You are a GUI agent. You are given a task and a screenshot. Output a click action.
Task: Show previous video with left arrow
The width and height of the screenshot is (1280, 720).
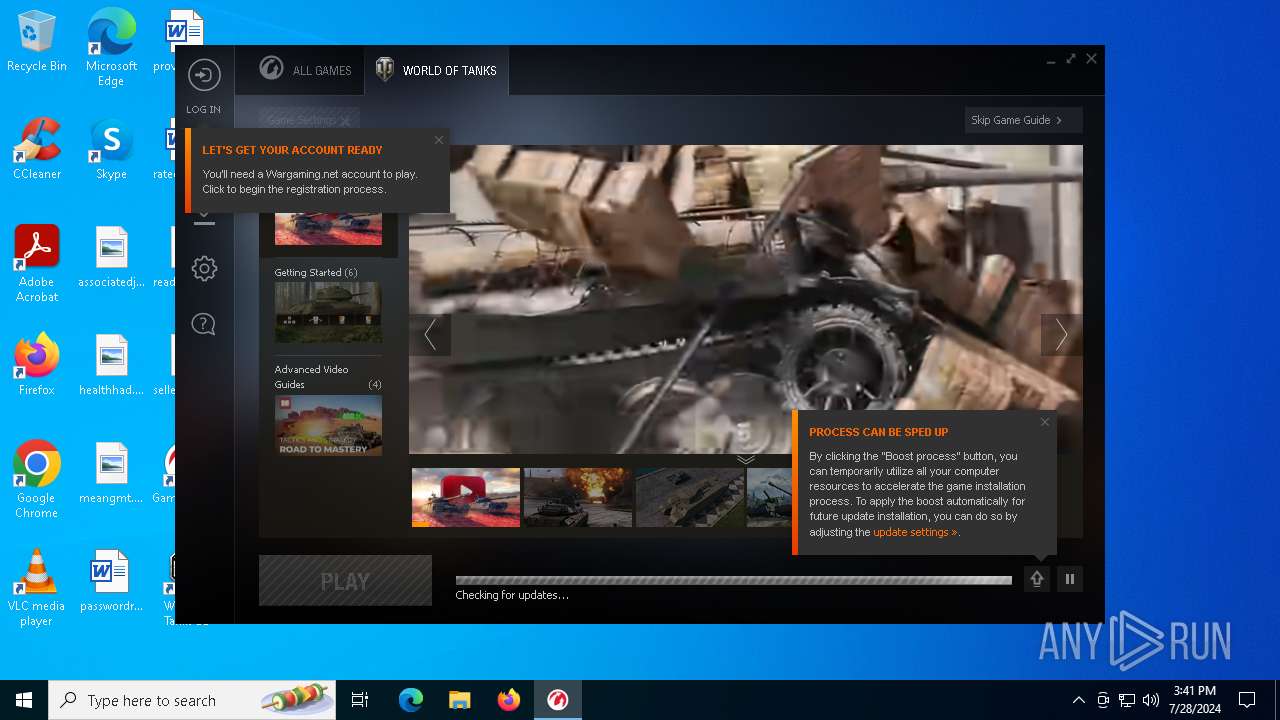click(430, 335)
